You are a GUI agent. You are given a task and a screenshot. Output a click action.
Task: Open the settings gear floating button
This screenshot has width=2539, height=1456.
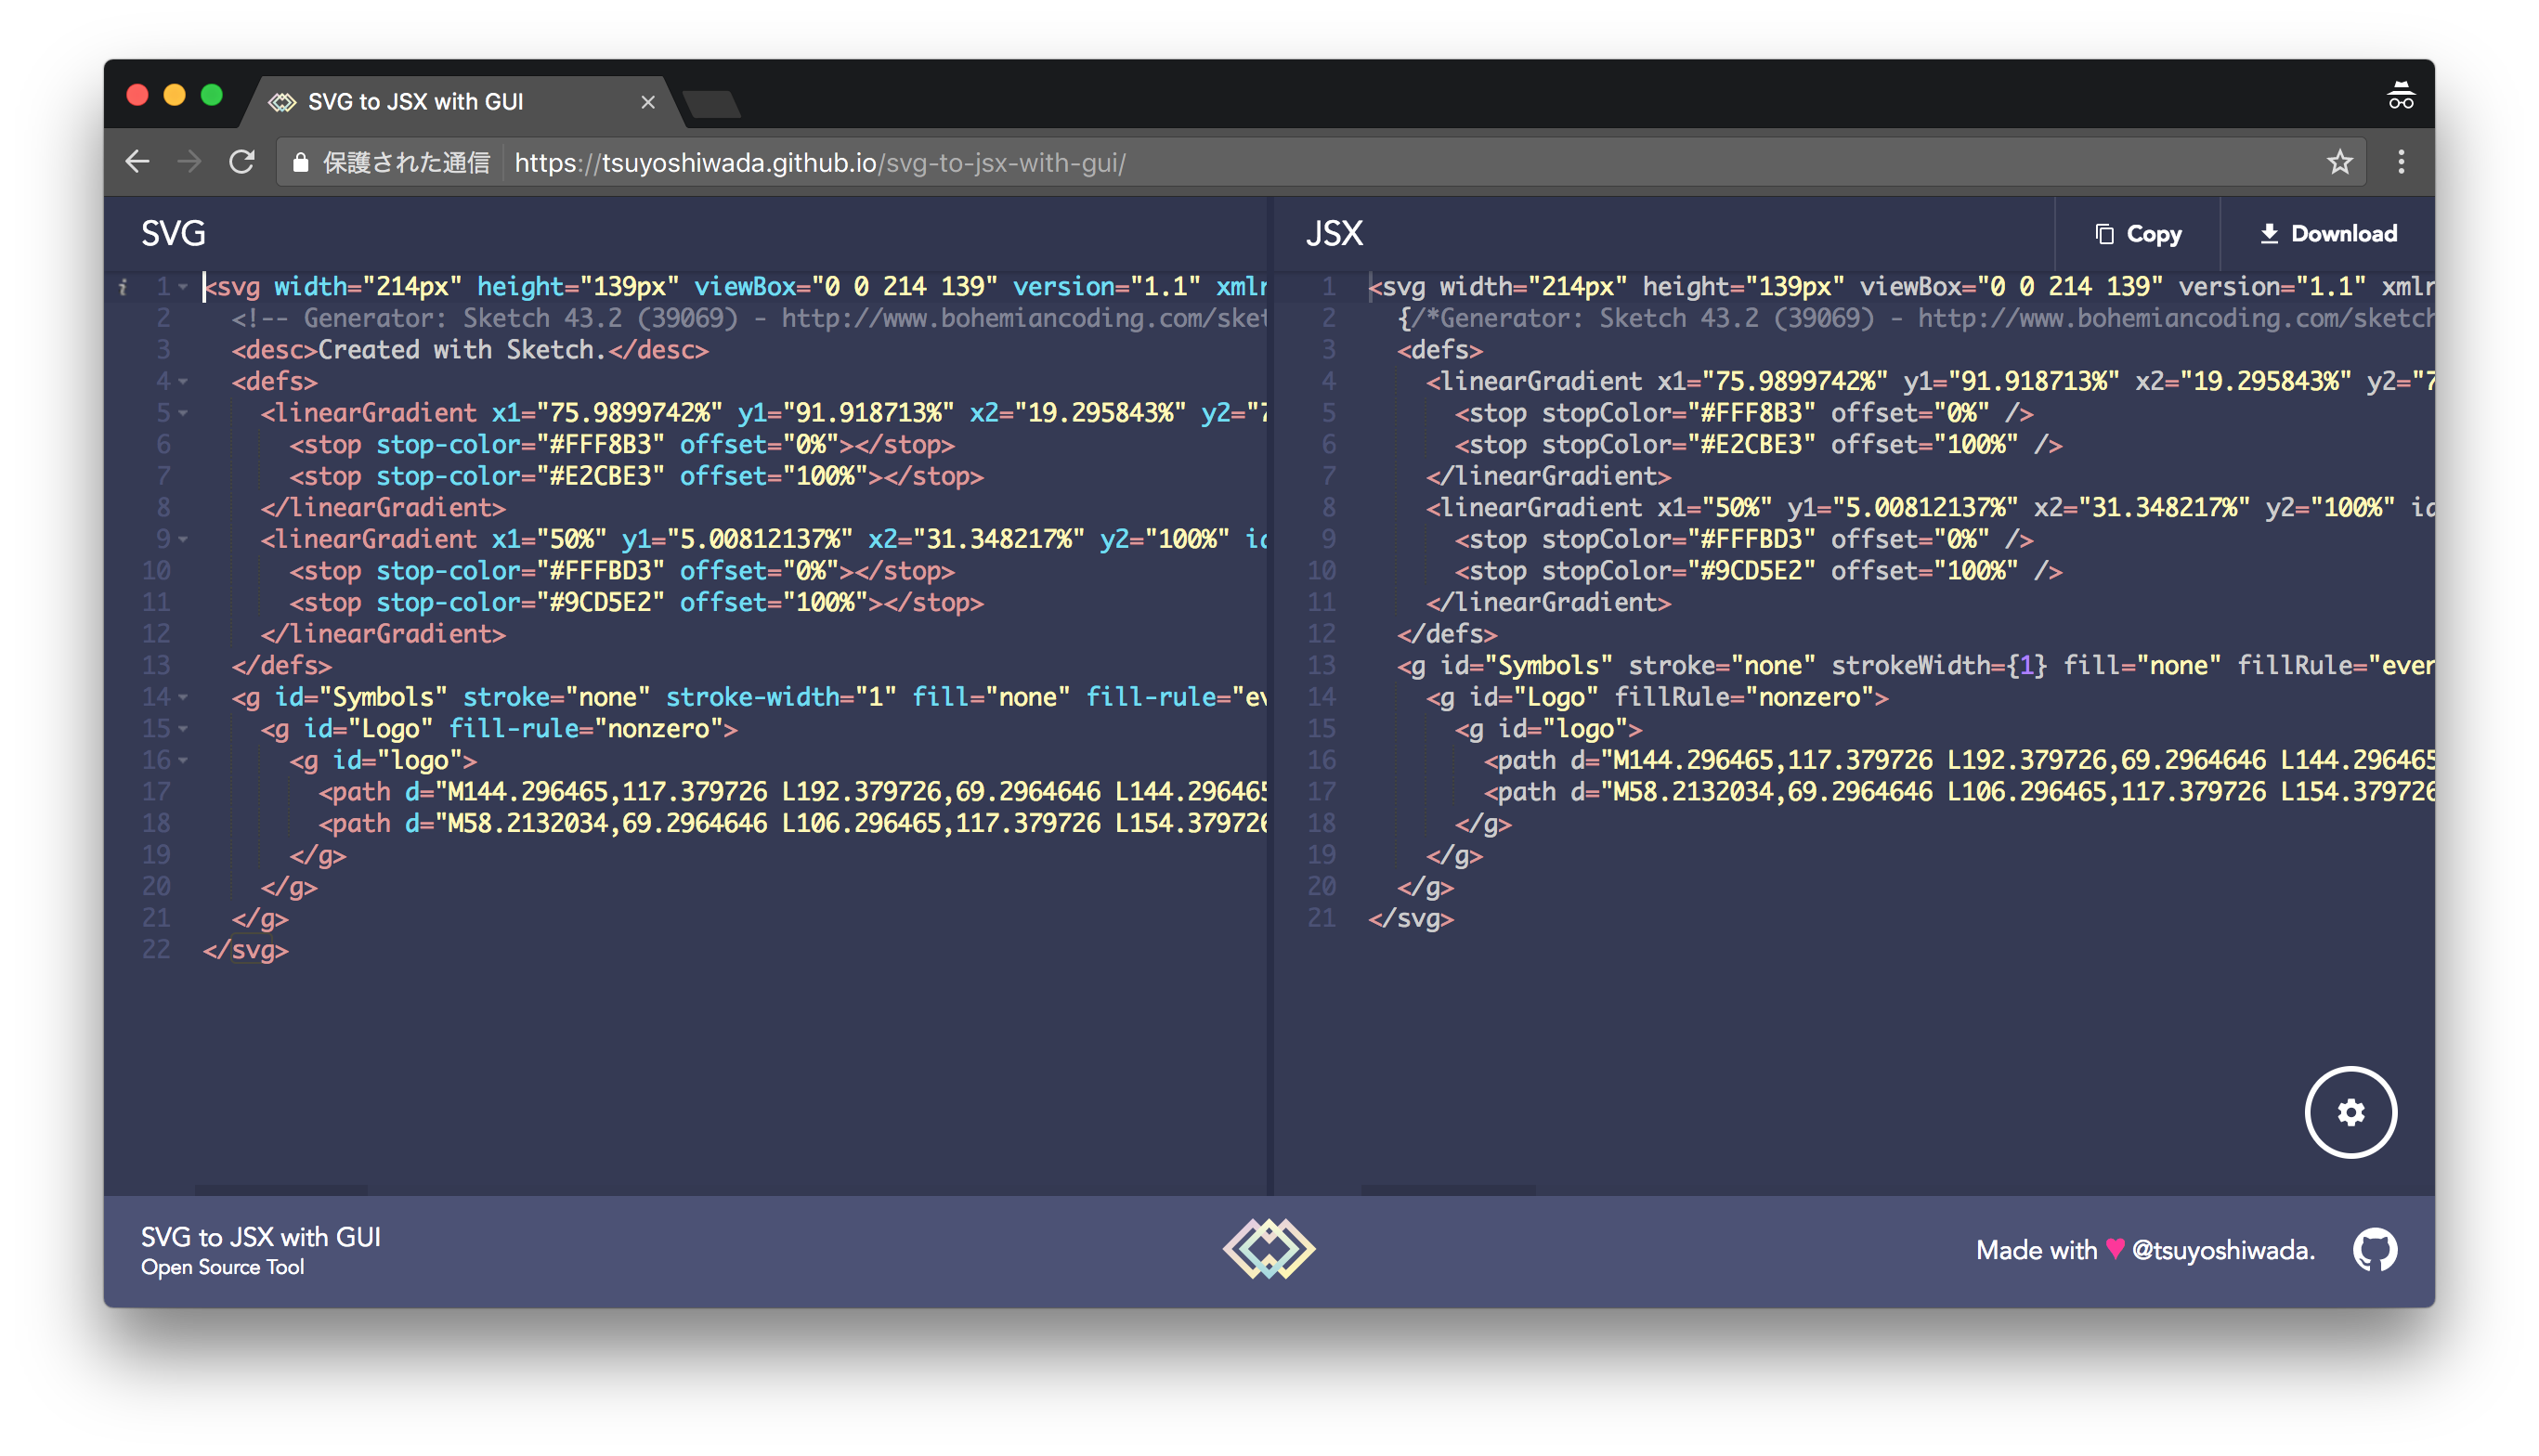(2350, 1112)
